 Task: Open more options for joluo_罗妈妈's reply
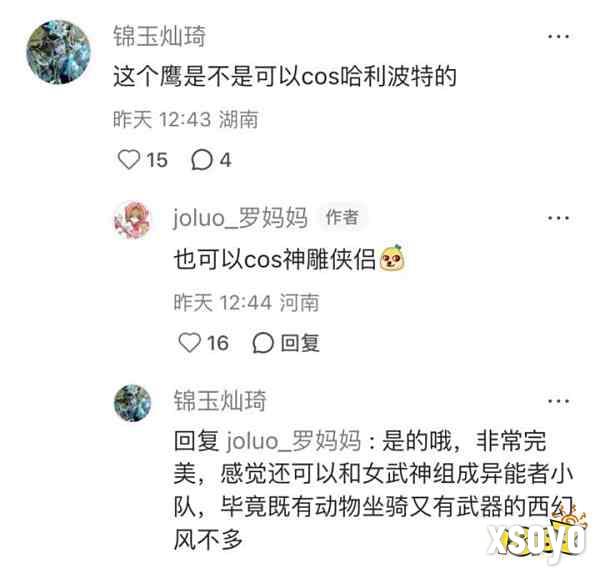click(558, 218)
